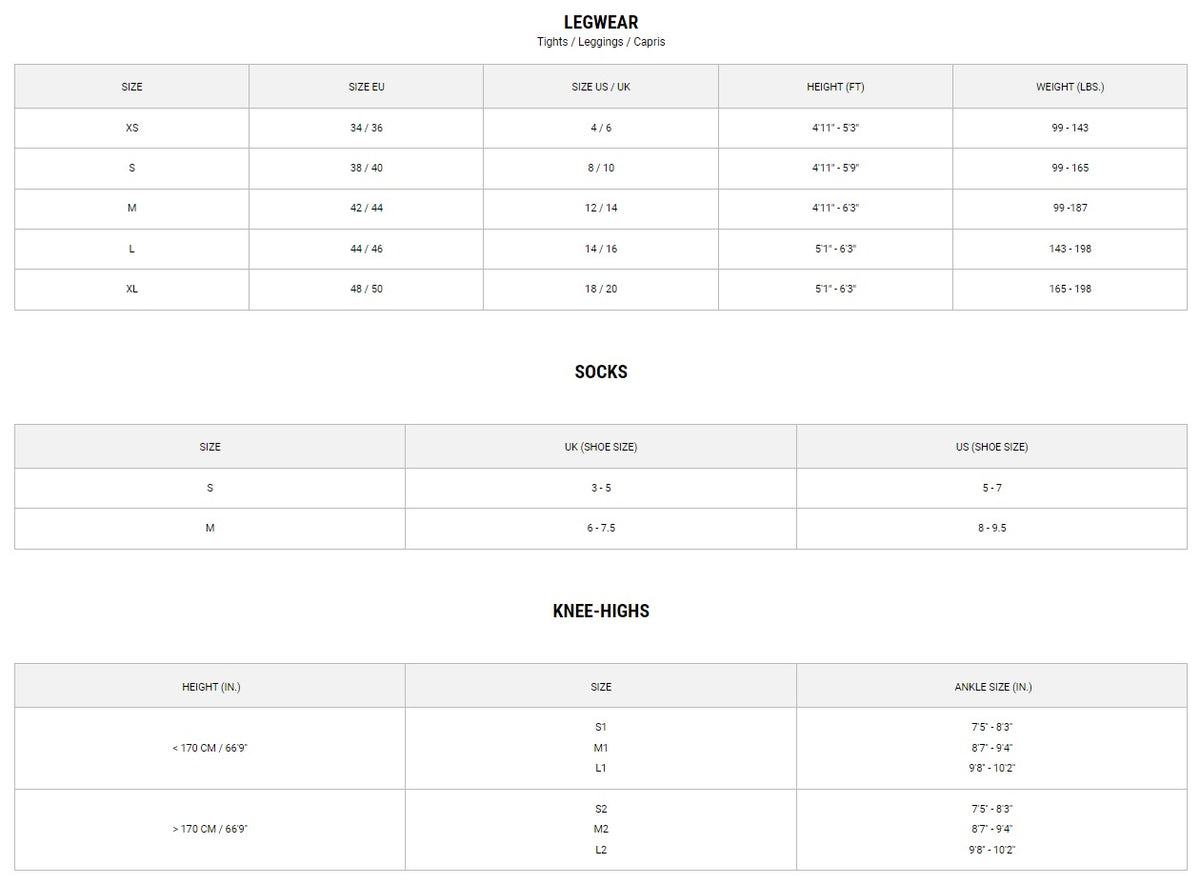The image size is (1200, 884).
Task: Select the WEIGHT (LBS.) column header
Action: point(1070,87)
